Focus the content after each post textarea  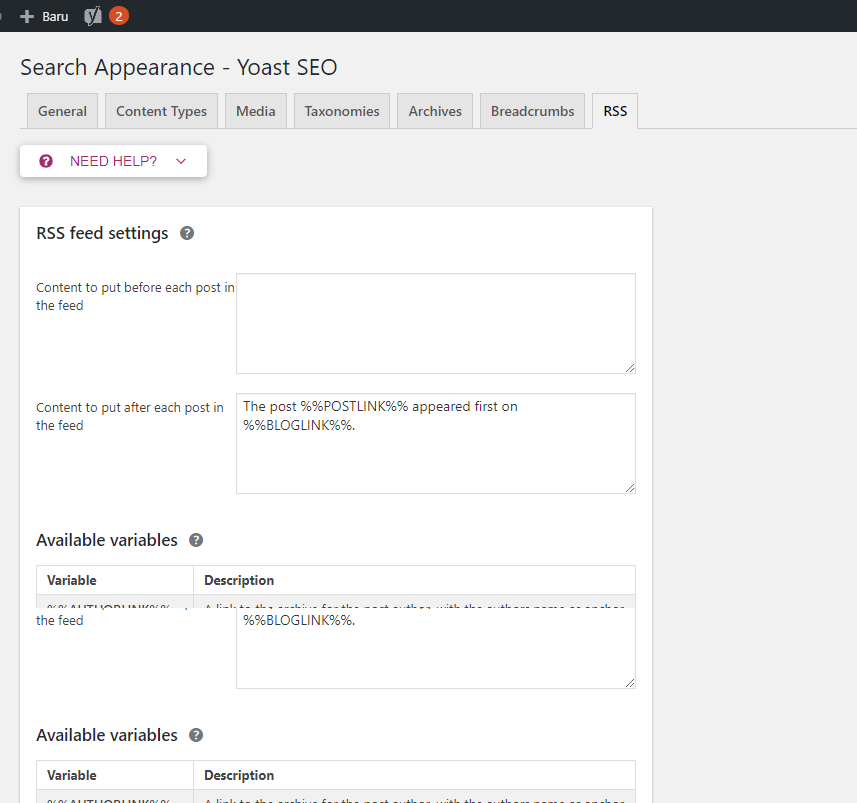tap(436, 443)
